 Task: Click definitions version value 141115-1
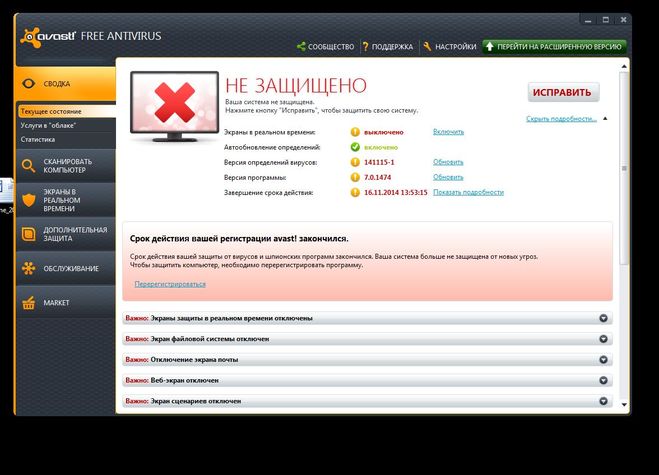point(379,162)
